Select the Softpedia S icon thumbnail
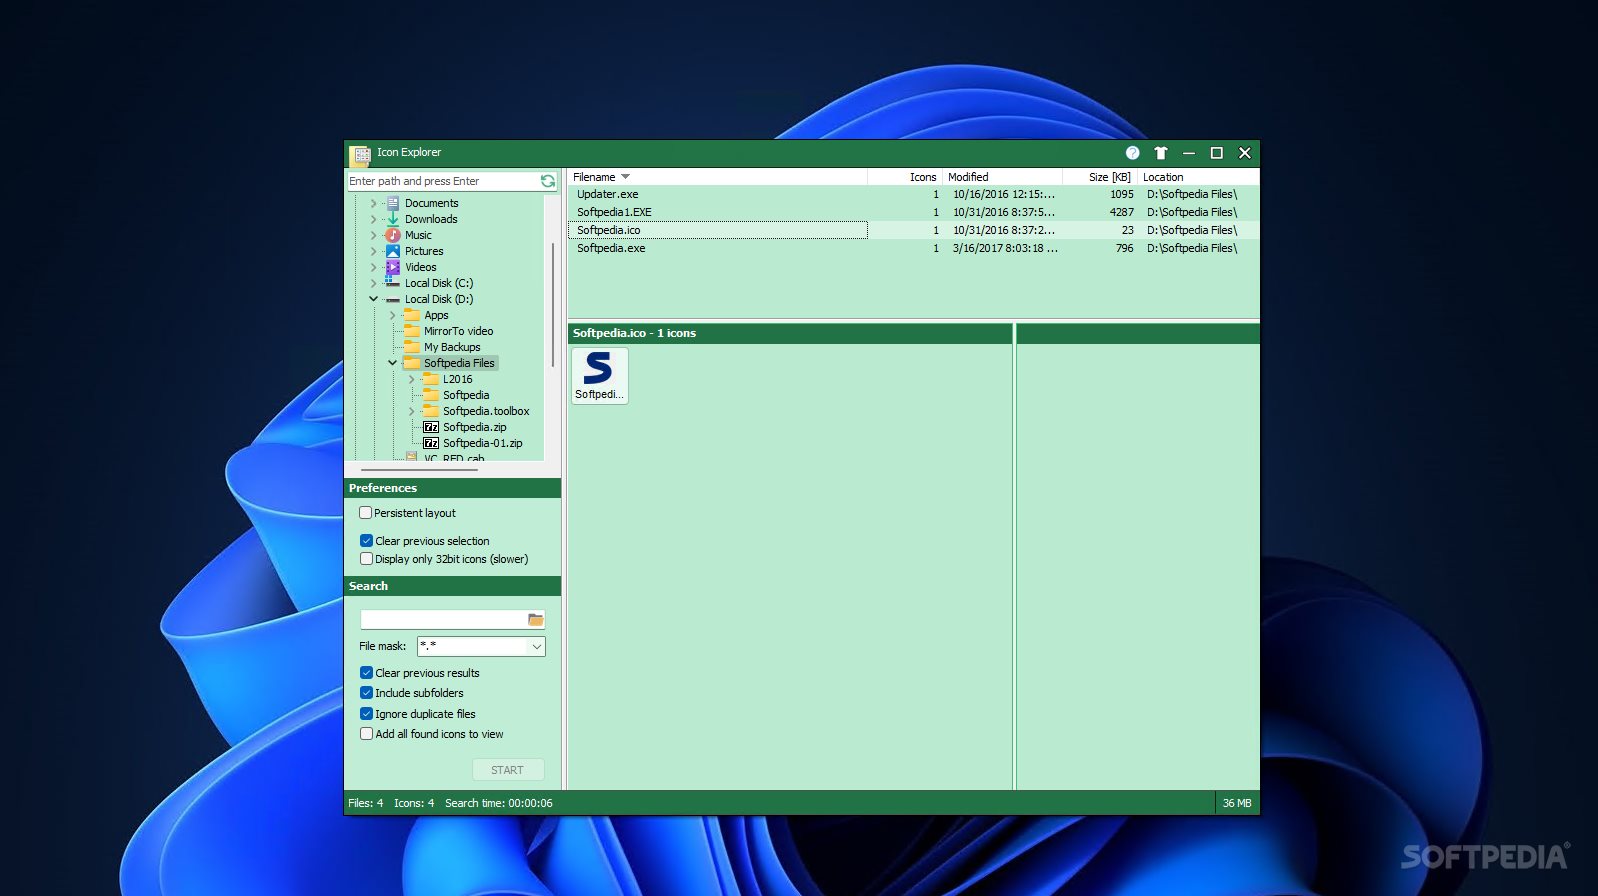 pyautogui.click(x=599, y=375)
